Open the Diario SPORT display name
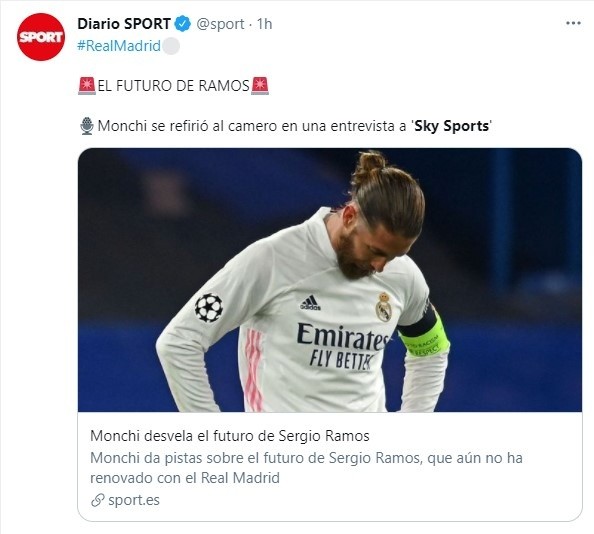Viewport: 594px width, 534px height. tap(124, 24)
